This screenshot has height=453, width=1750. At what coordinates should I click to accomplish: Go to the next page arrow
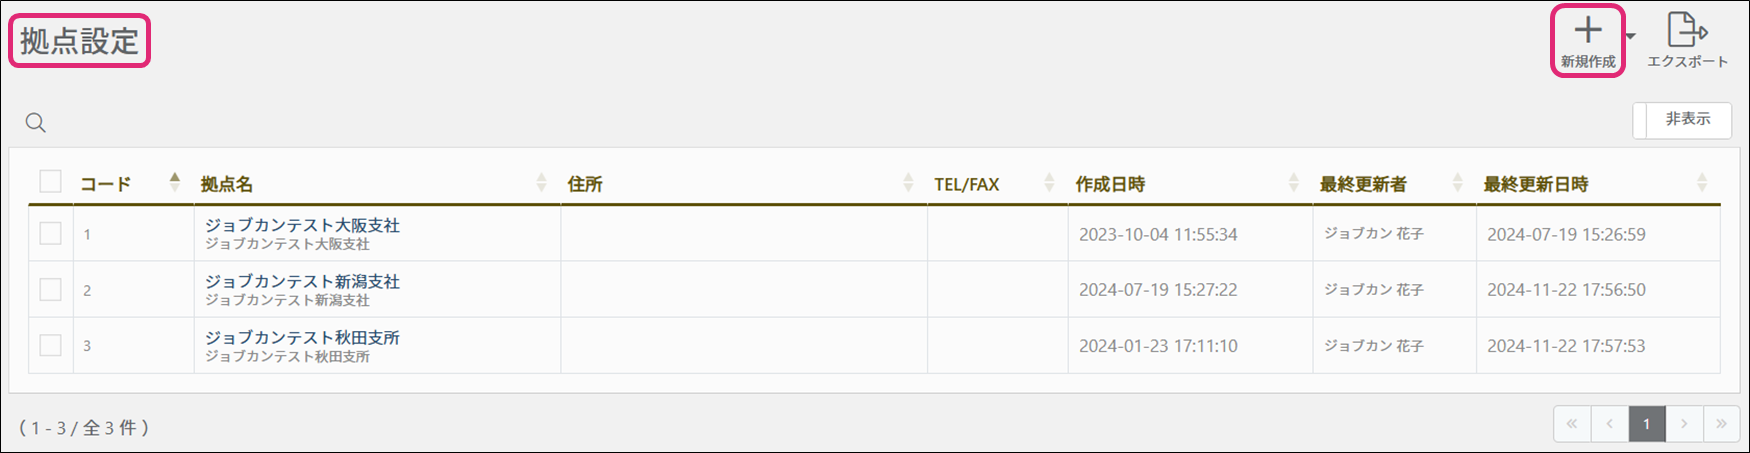pyautogui.click(x=1684, y=424)
